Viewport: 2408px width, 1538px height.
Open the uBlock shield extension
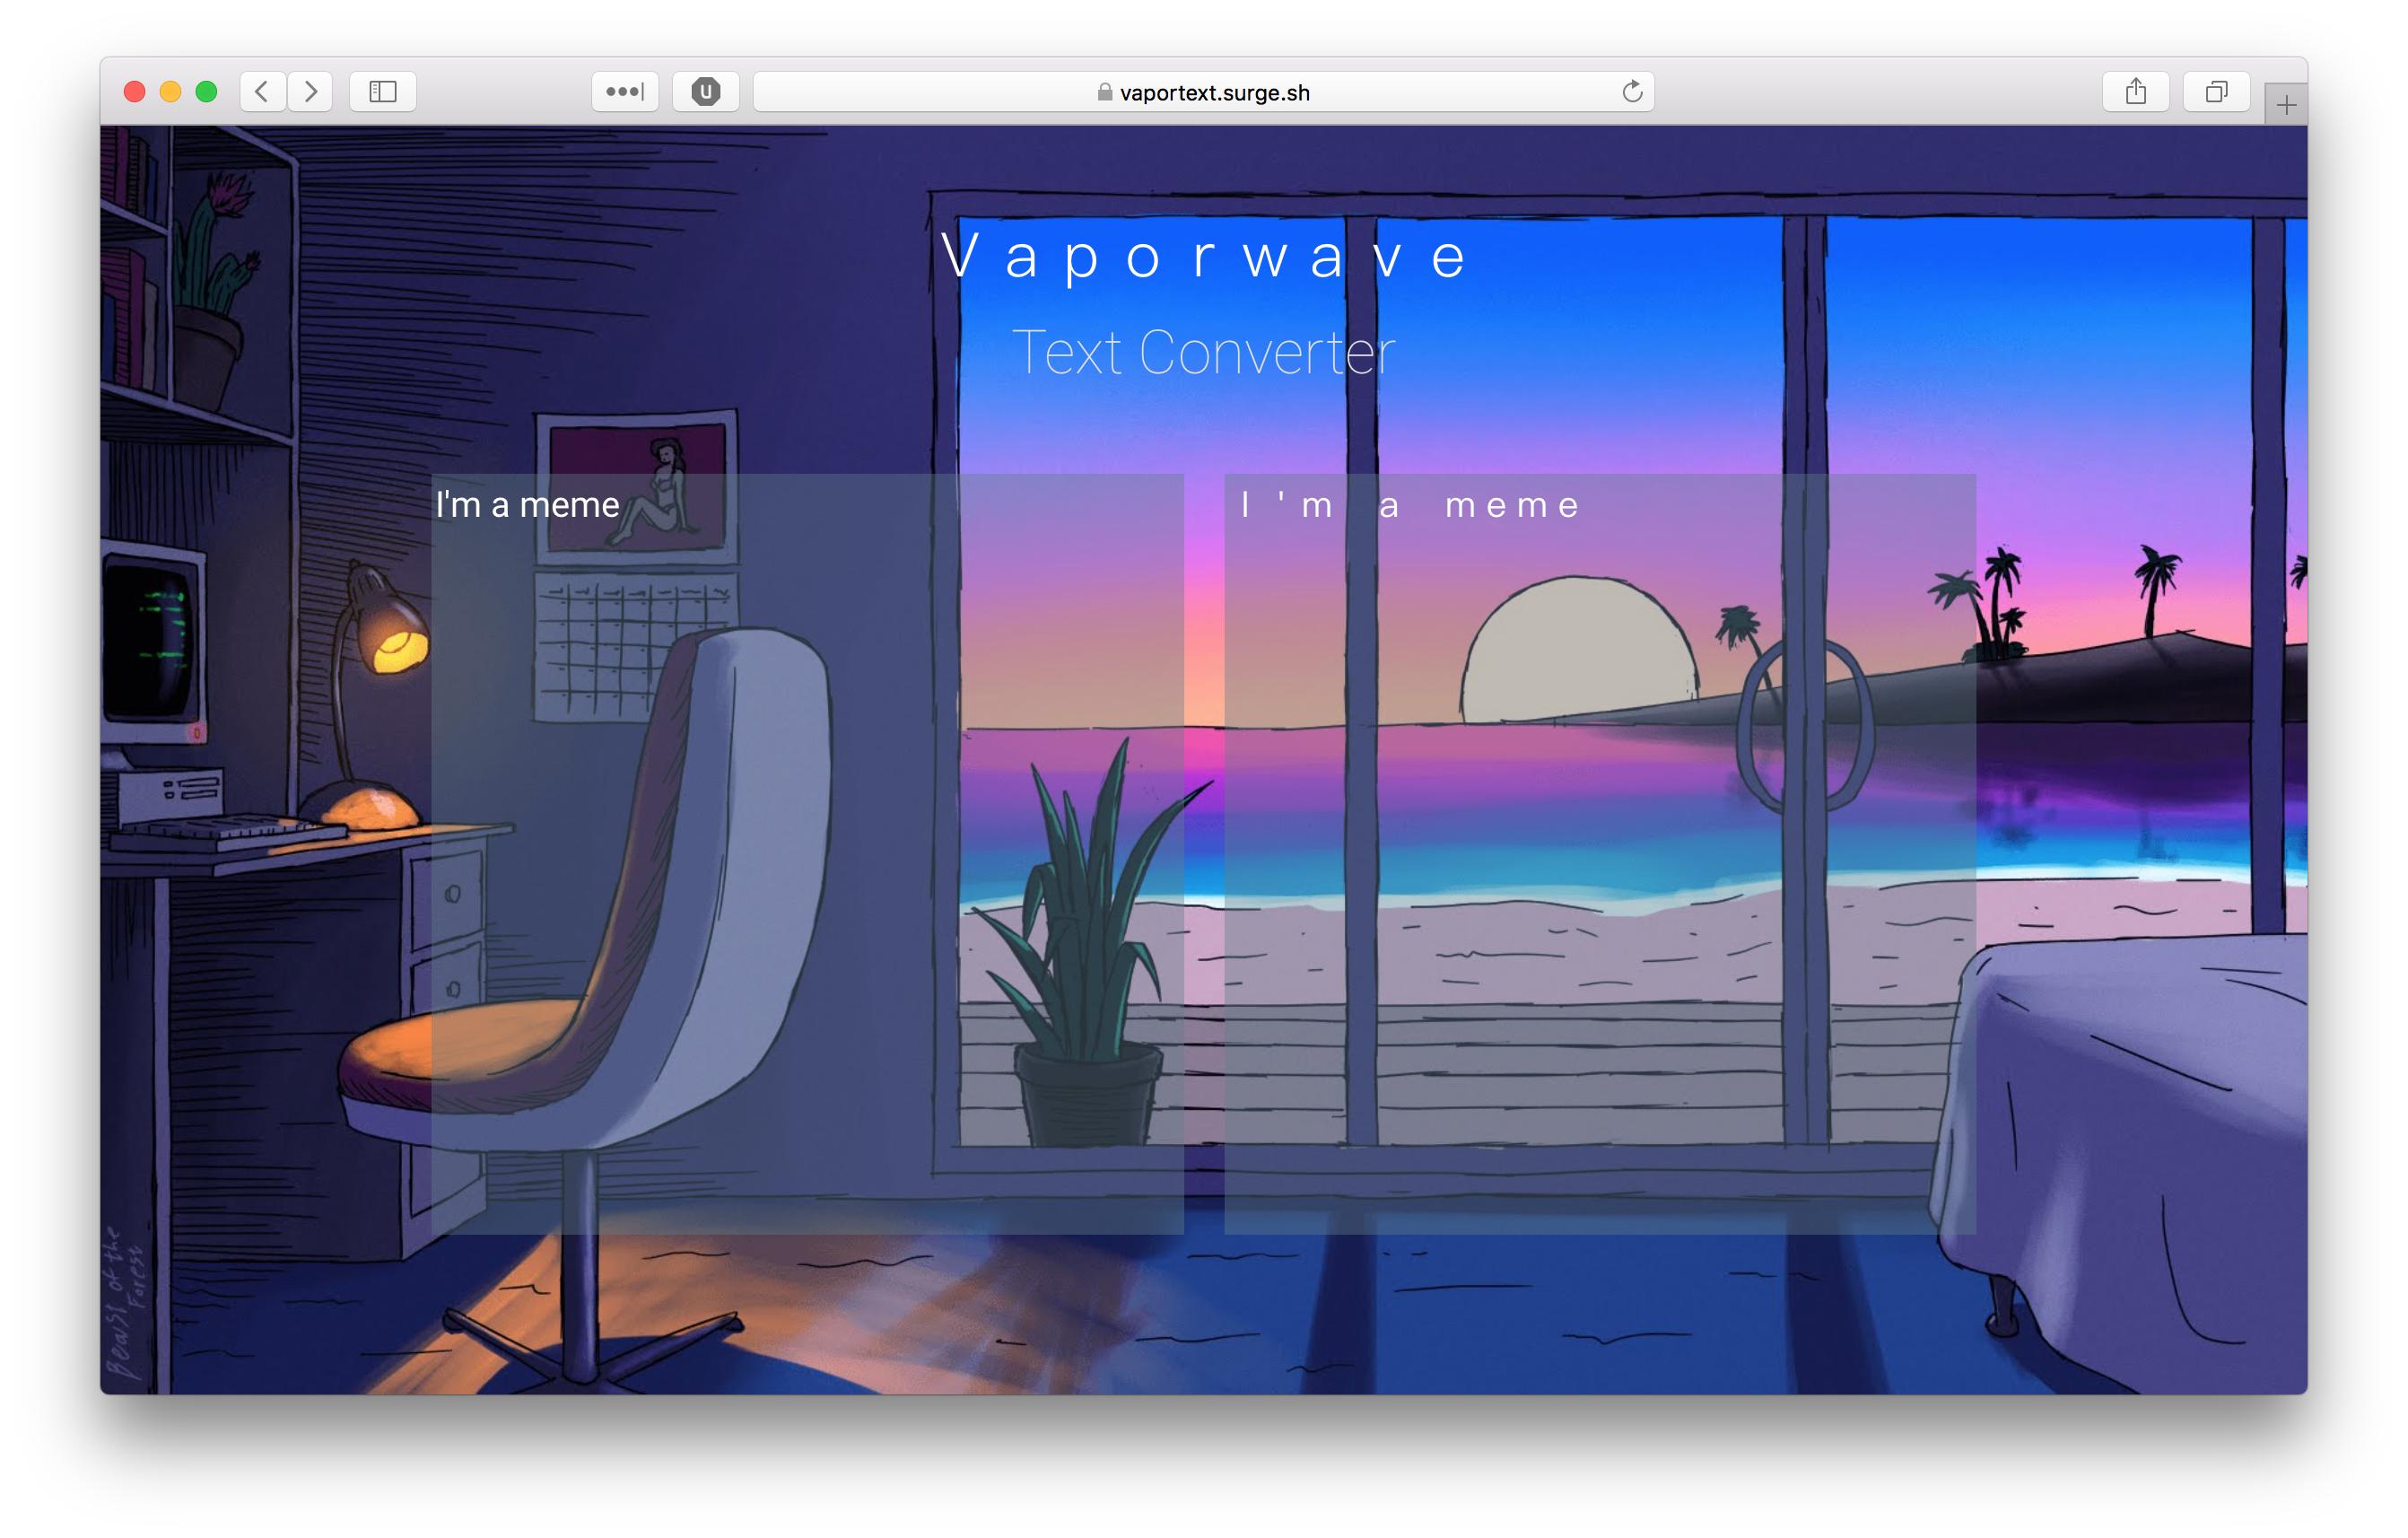[706, 92]
